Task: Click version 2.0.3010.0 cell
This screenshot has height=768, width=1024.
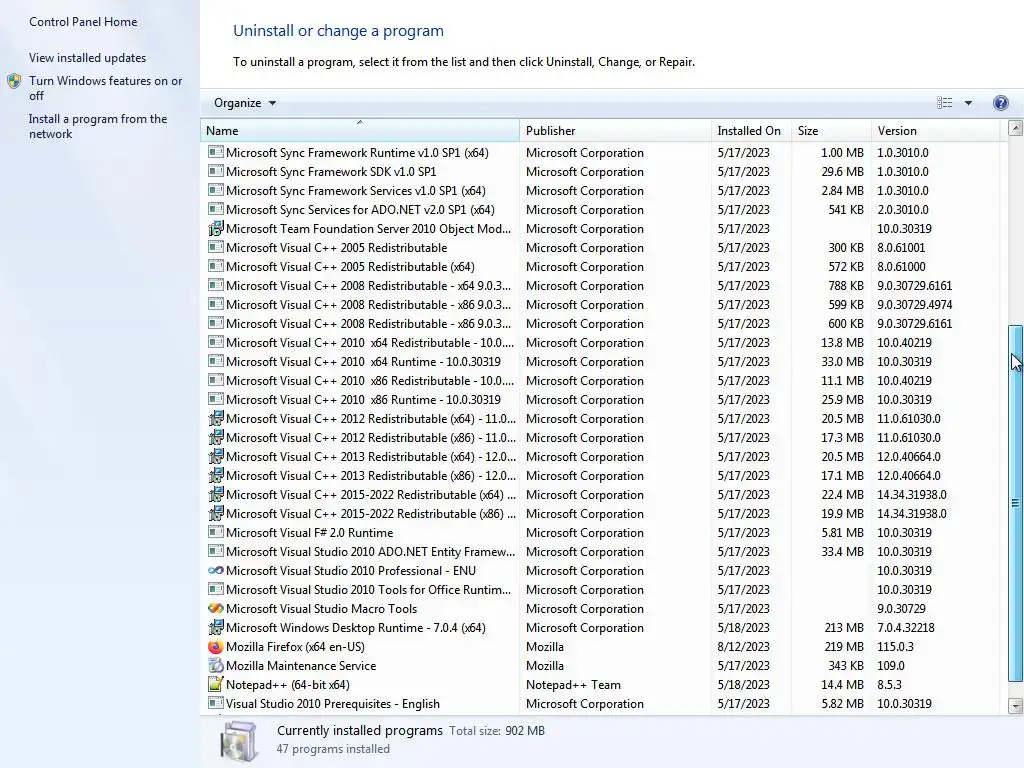Action: pos(903,209)
